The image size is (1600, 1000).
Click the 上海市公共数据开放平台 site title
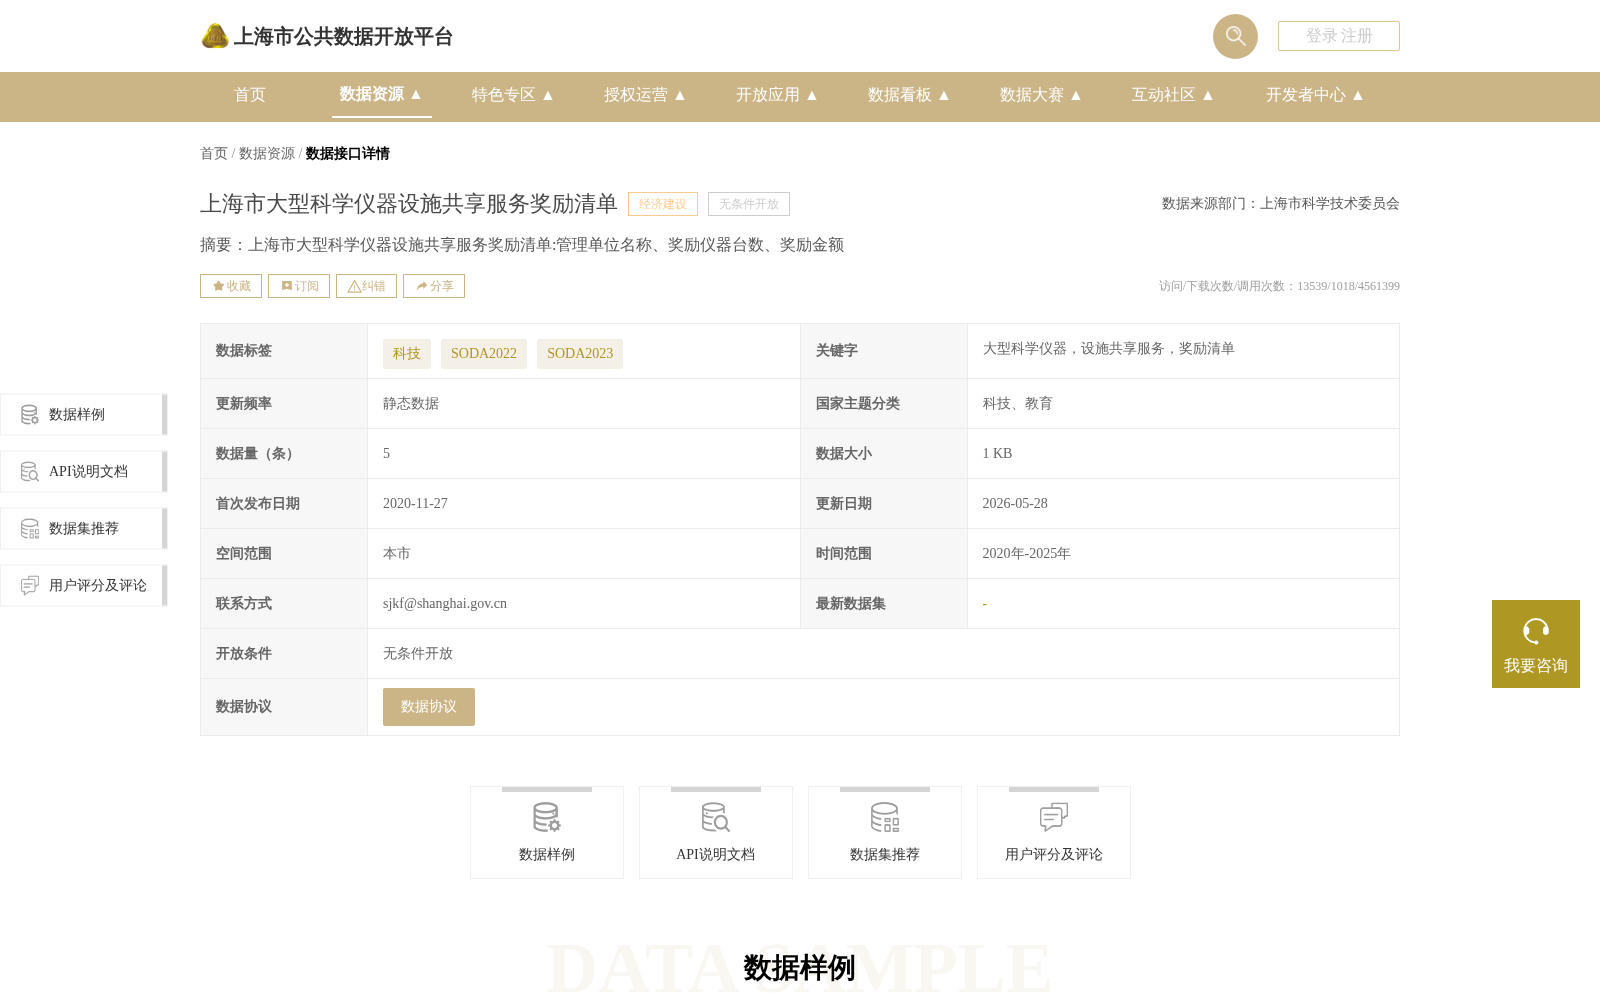343,37
